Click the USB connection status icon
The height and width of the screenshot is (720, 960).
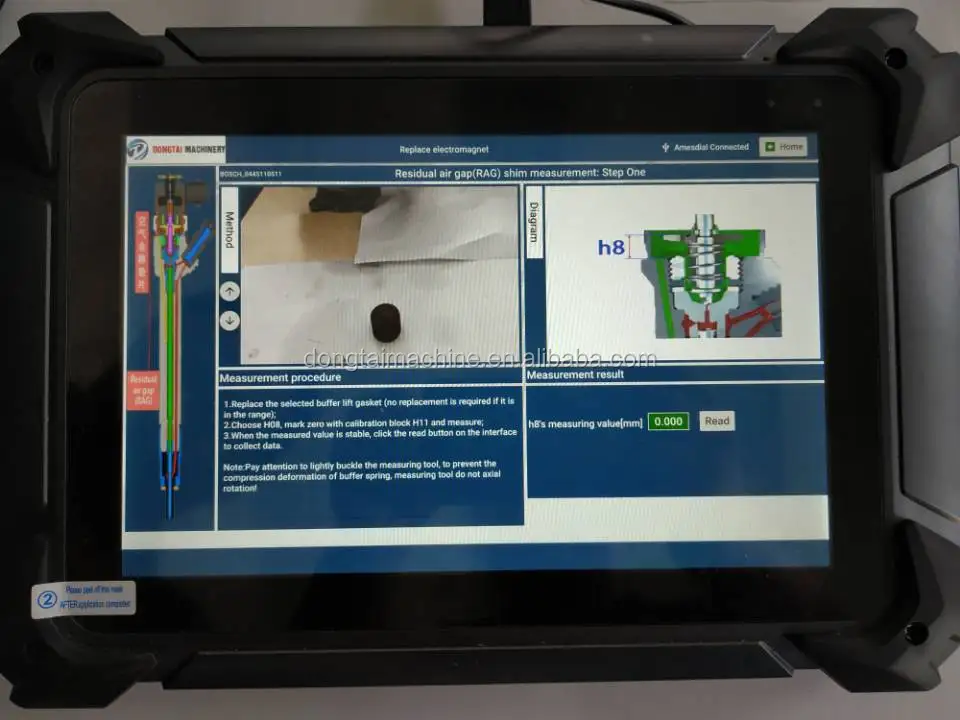666,148
